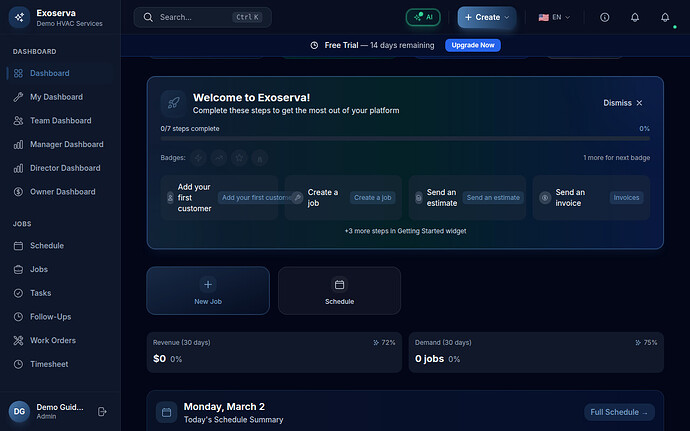Click the logout icon beside Demo Guide

click(102, 411)
